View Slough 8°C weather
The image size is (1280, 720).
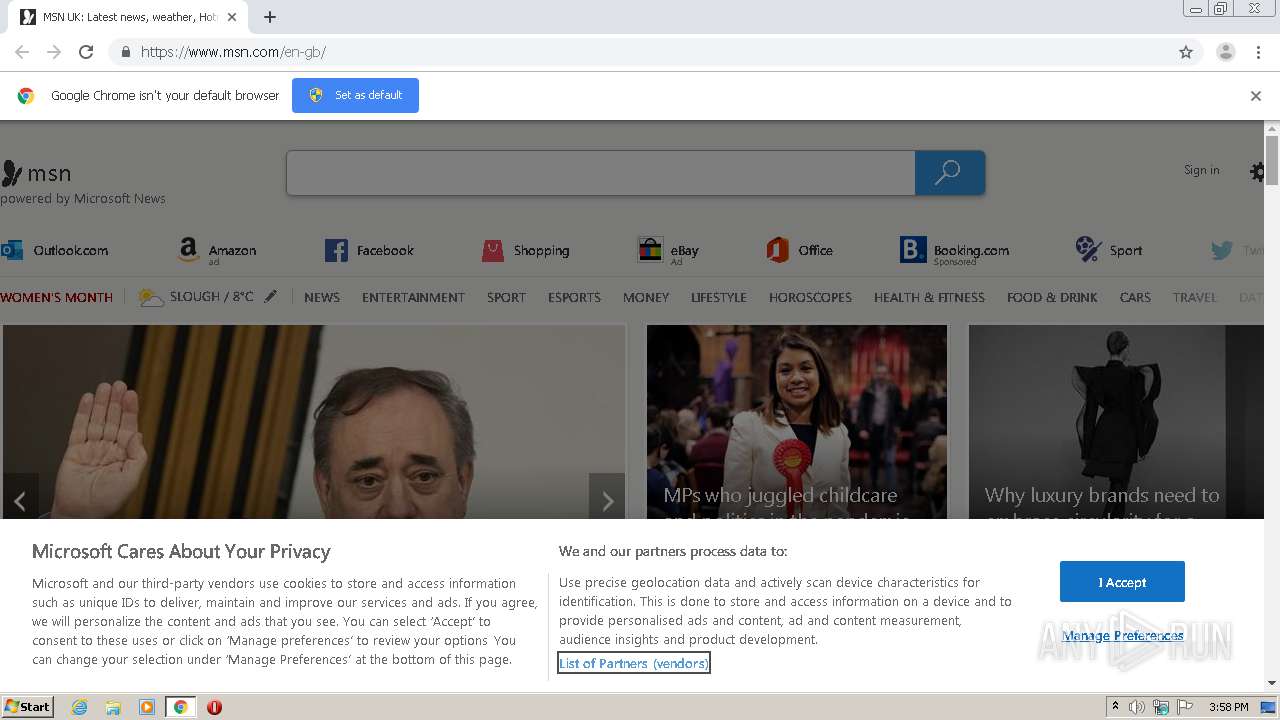click(196, 297)
